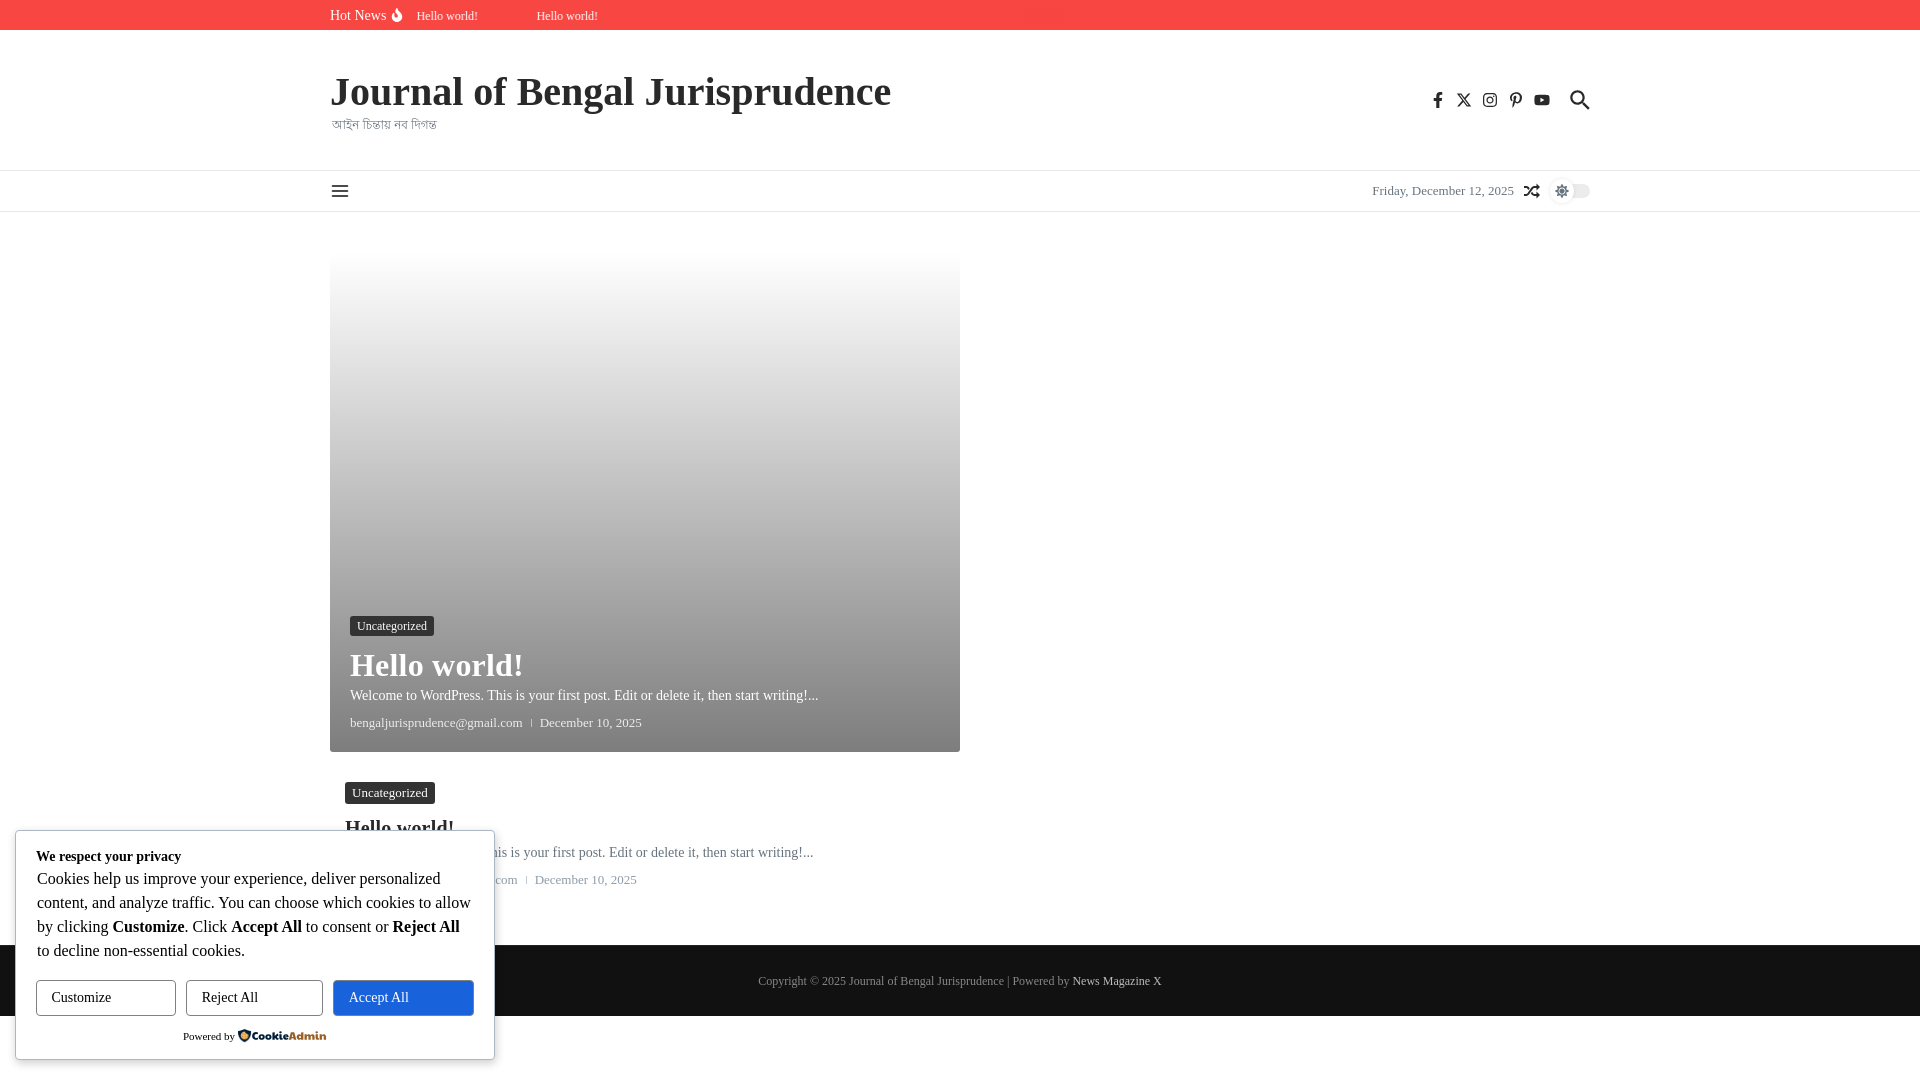Click featured post excerpt text
This screenshot has height=1080, width=1920.
point(584,696)
